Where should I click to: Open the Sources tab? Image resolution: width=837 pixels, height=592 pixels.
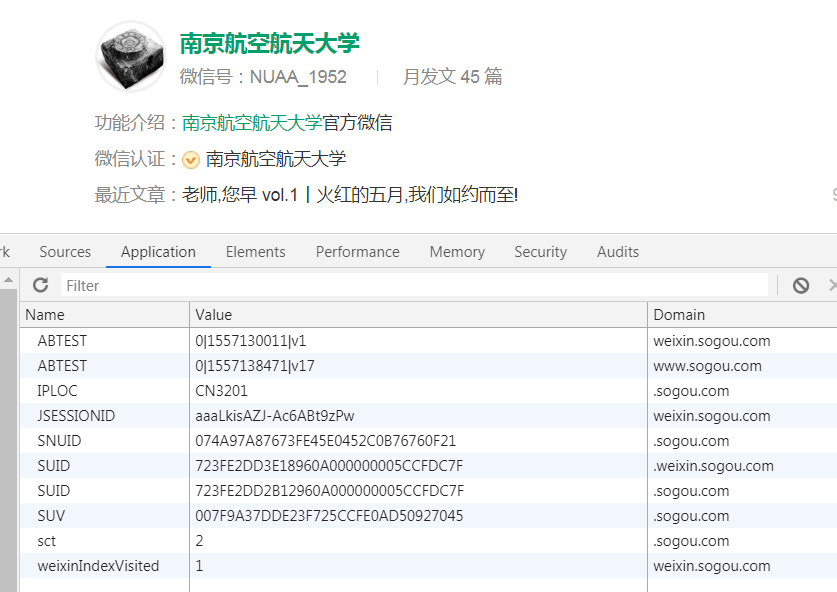65,251
